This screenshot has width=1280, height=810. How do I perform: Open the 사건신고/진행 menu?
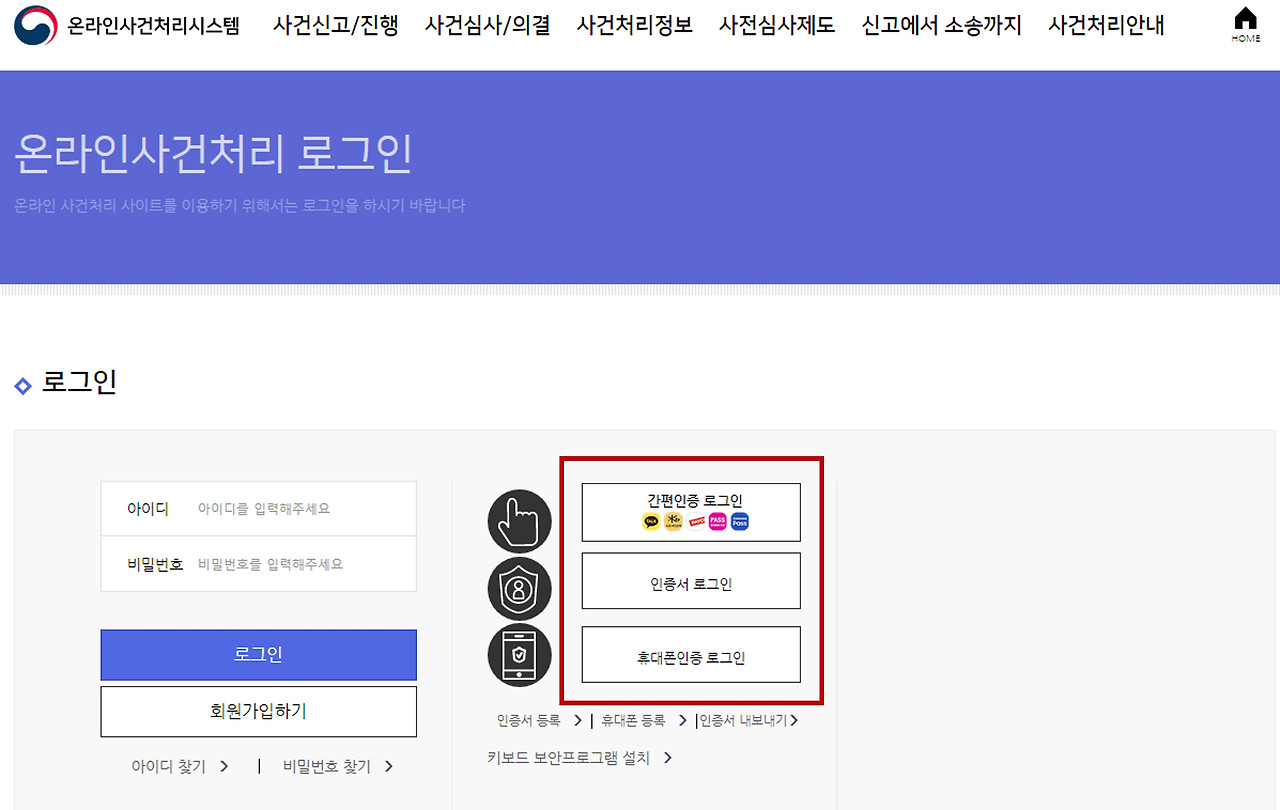[336, 26]
